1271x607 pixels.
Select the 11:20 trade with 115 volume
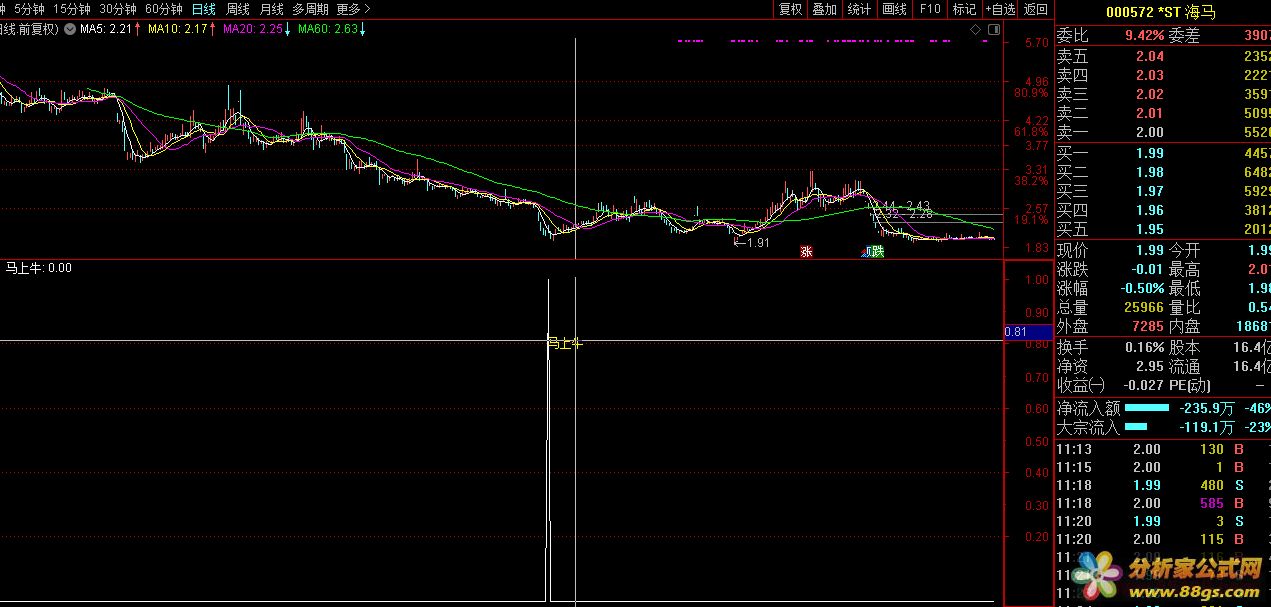1163,539
